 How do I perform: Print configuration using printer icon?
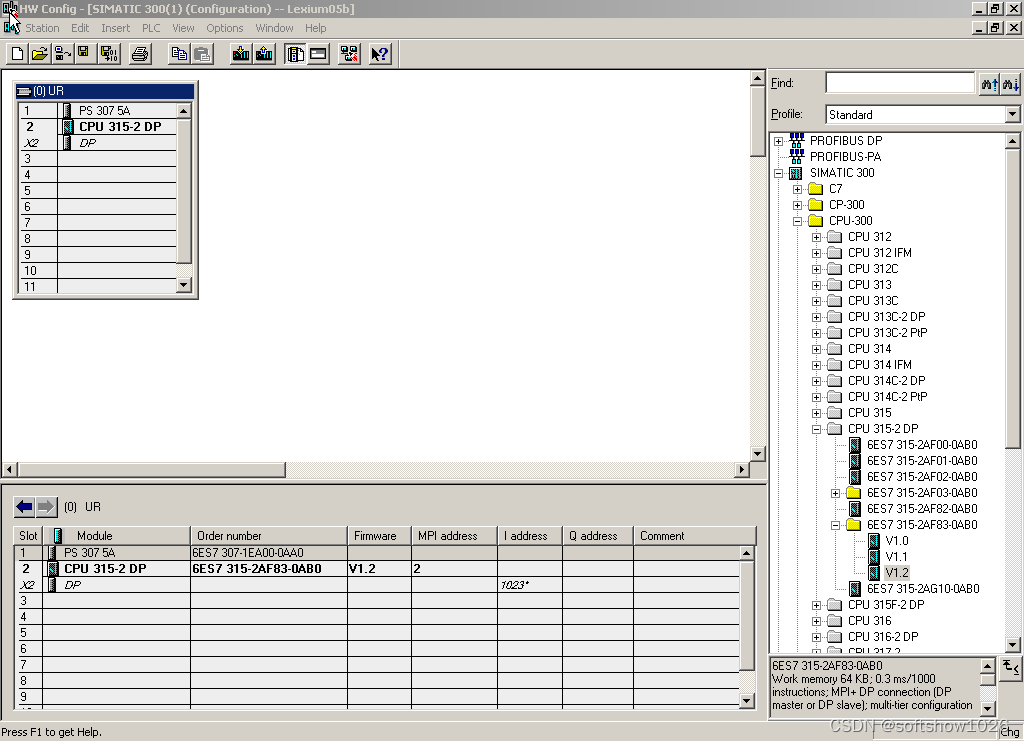pos(139,54)
